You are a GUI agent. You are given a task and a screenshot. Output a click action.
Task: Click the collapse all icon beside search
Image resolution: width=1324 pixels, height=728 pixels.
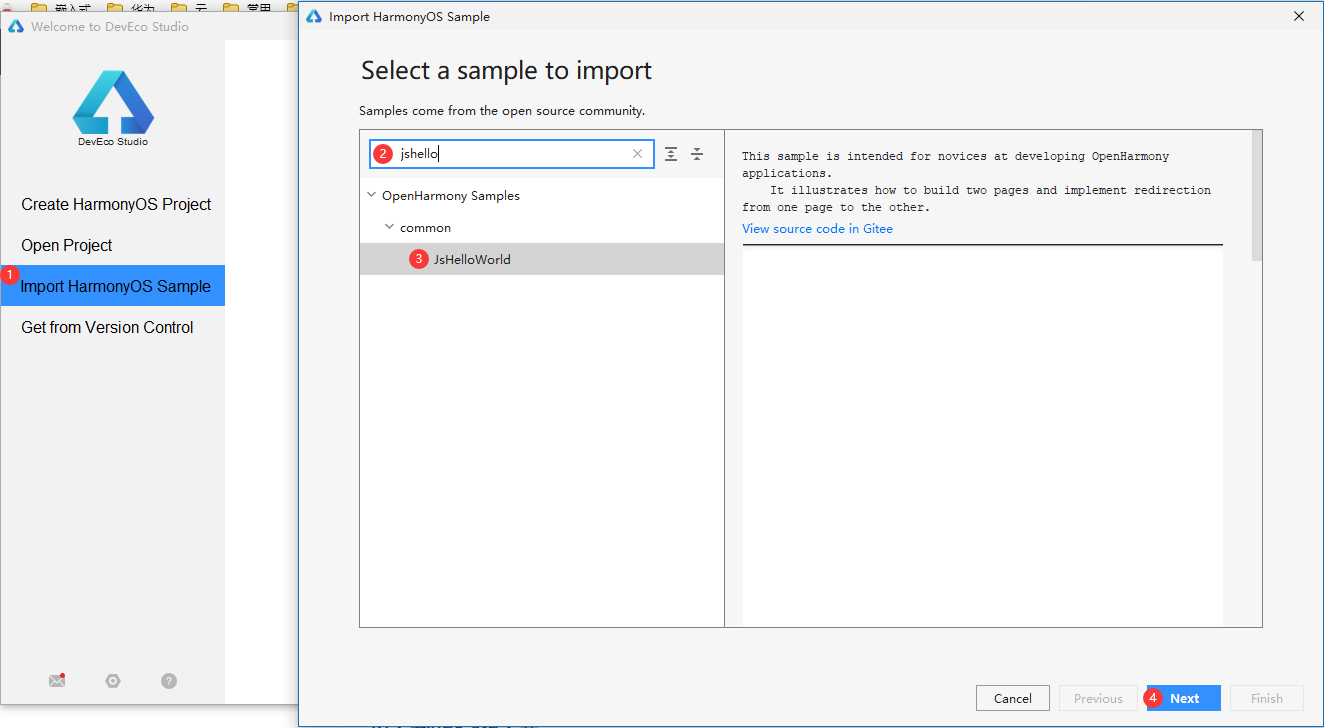pyautogui.click(x=697, y=154)
